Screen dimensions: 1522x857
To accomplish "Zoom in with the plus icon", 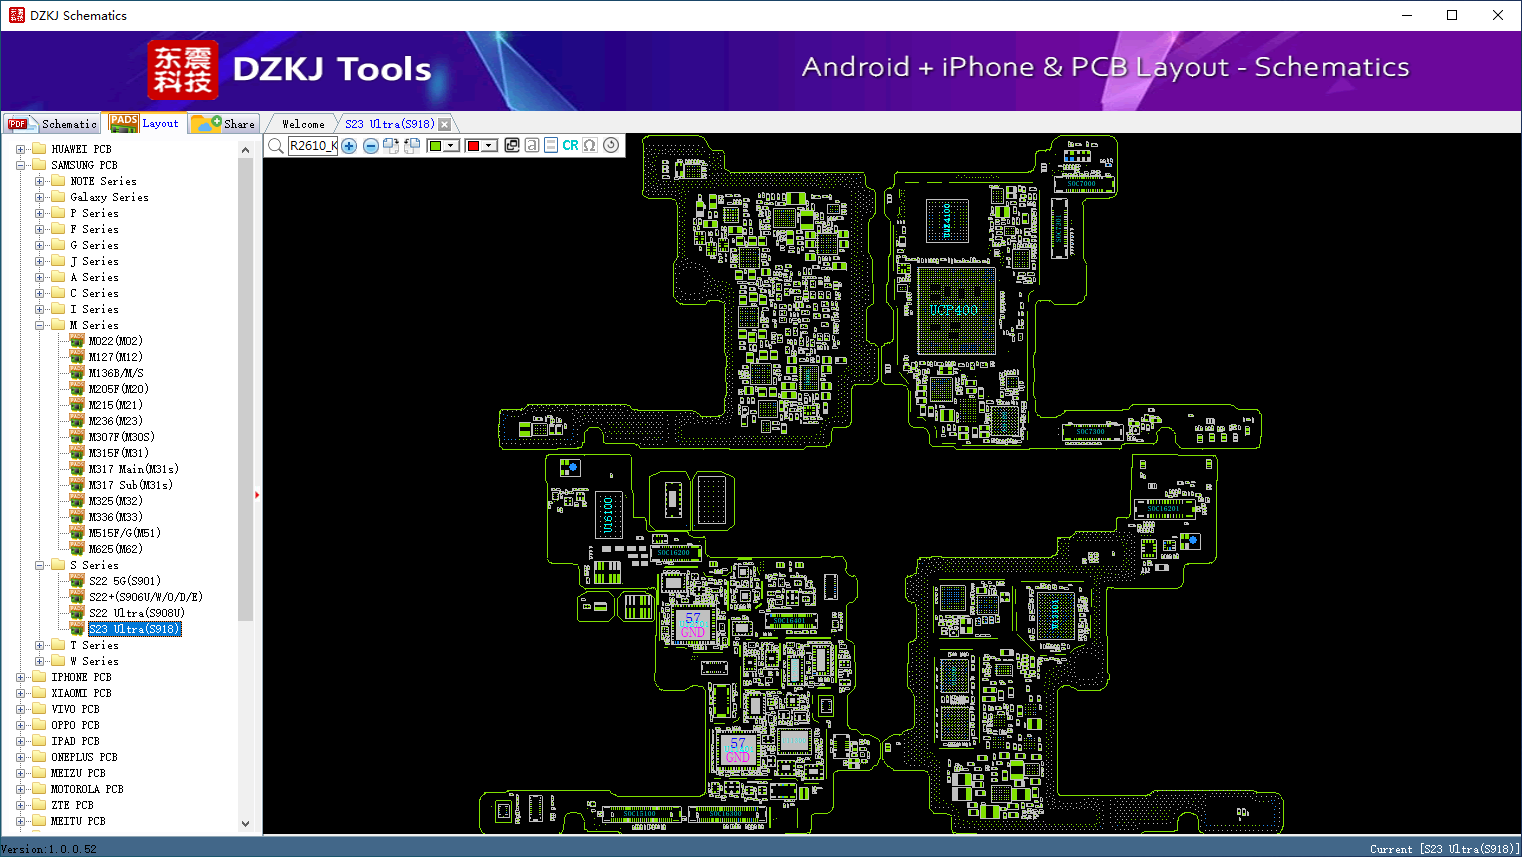I will click(x=349, y=146).
